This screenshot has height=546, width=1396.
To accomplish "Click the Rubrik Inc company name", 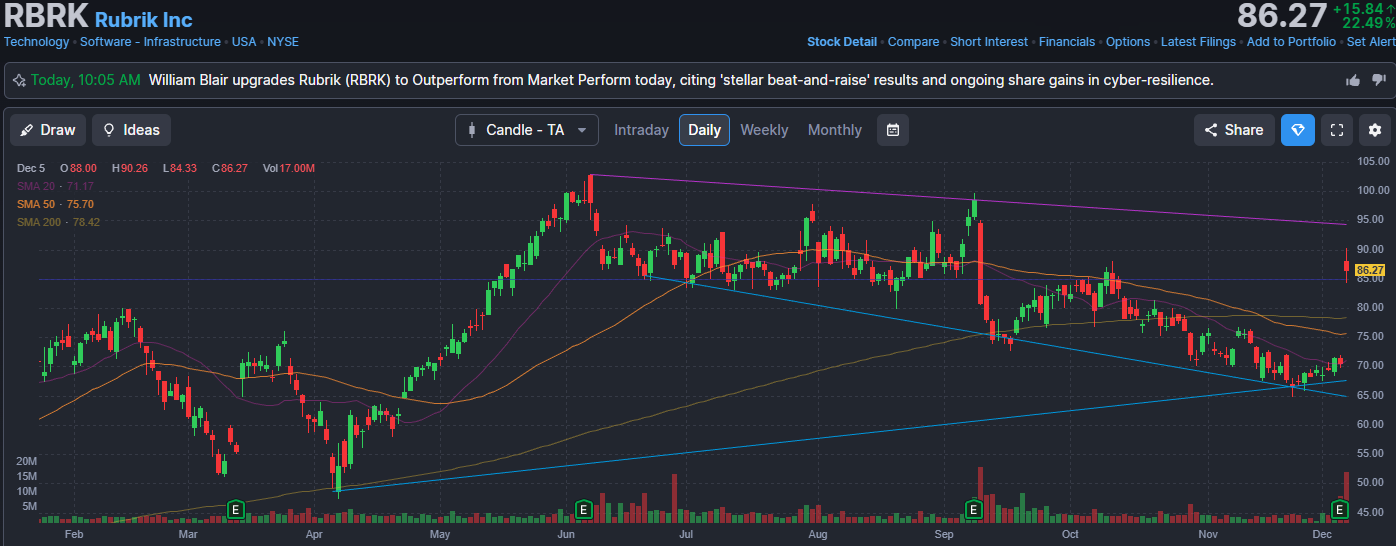I will pos(143,19).
